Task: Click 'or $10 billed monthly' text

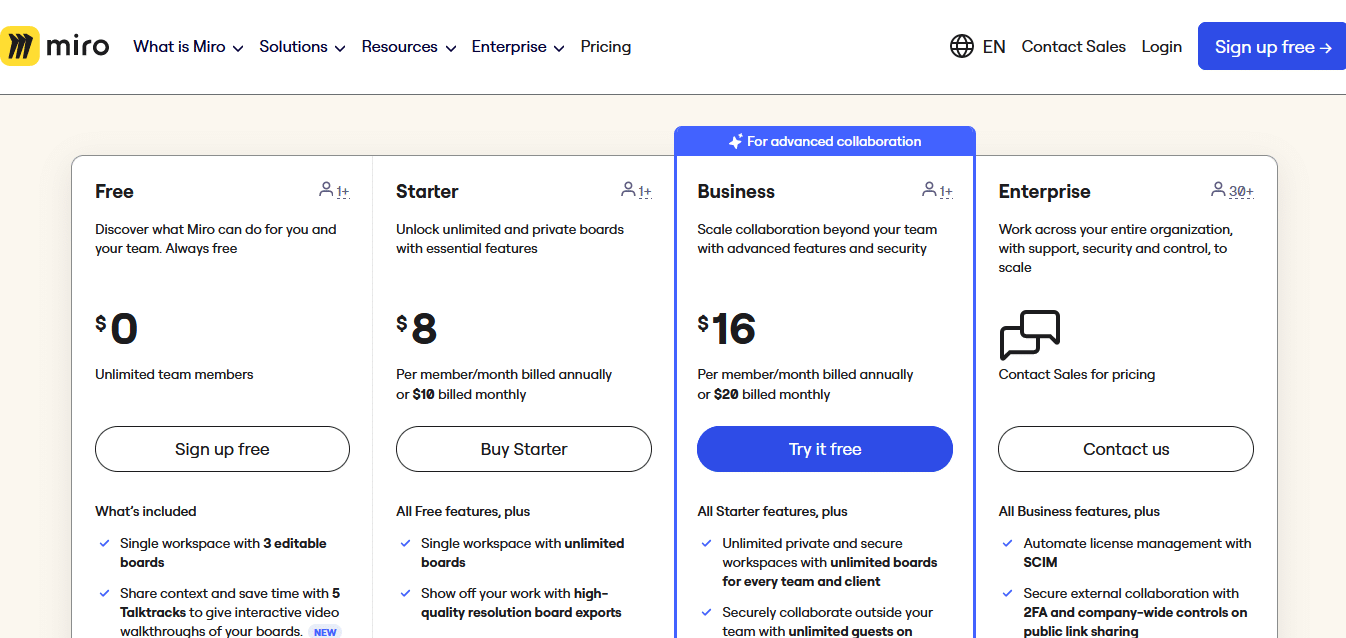Action: pyautogui.click(x=461, y=394)
